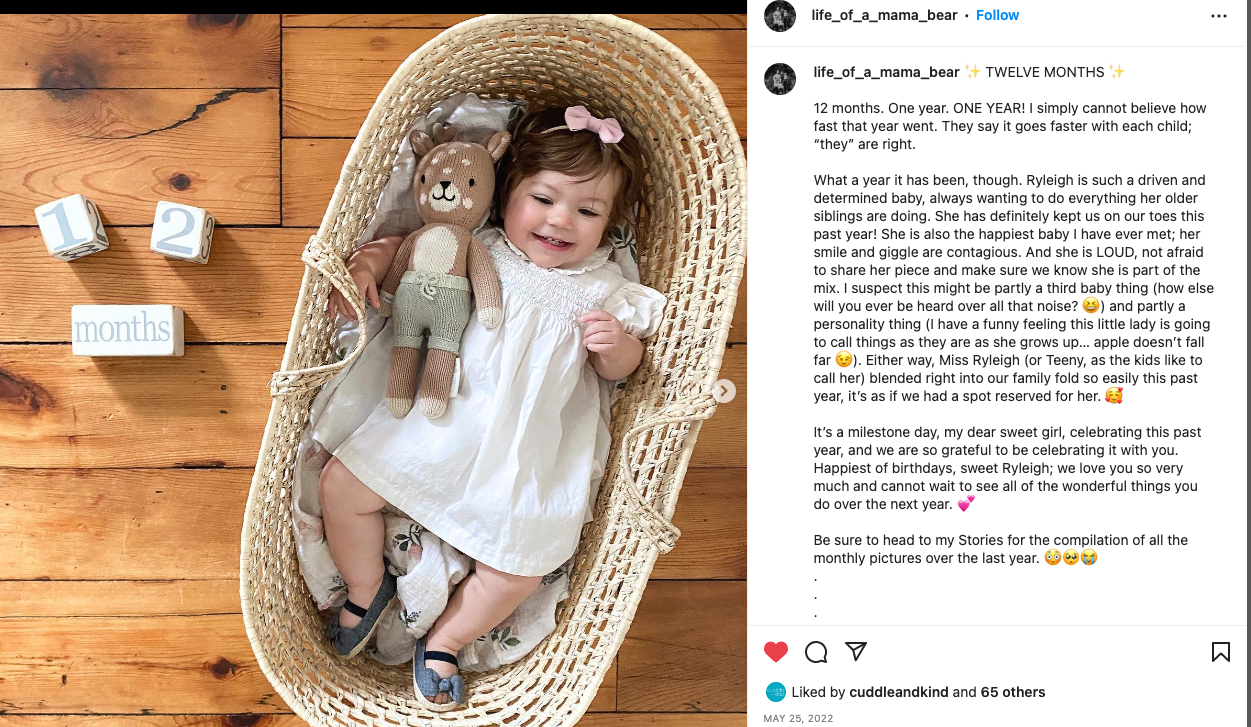
Task: Select the 'months' wooden block in the photo
Action: point(127,330)
